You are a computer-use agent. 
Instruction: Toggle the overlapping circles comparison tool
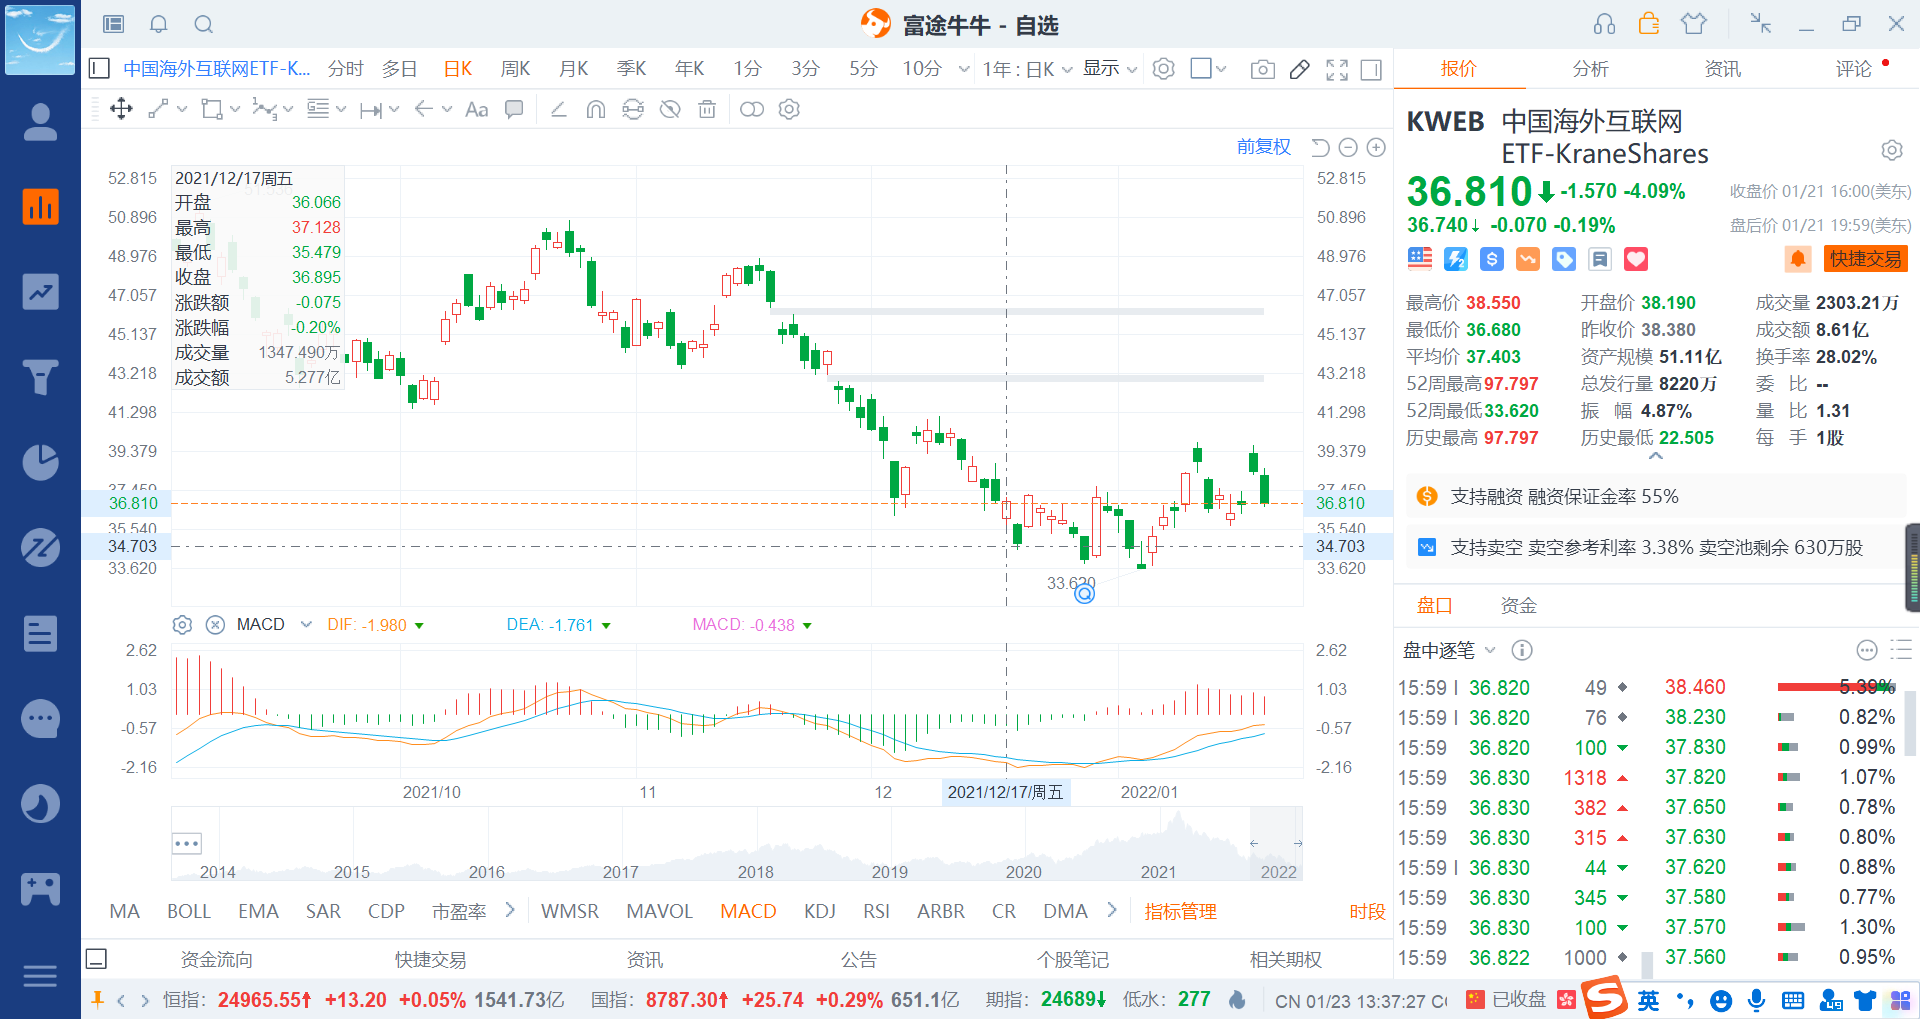[x=752, y=109]
